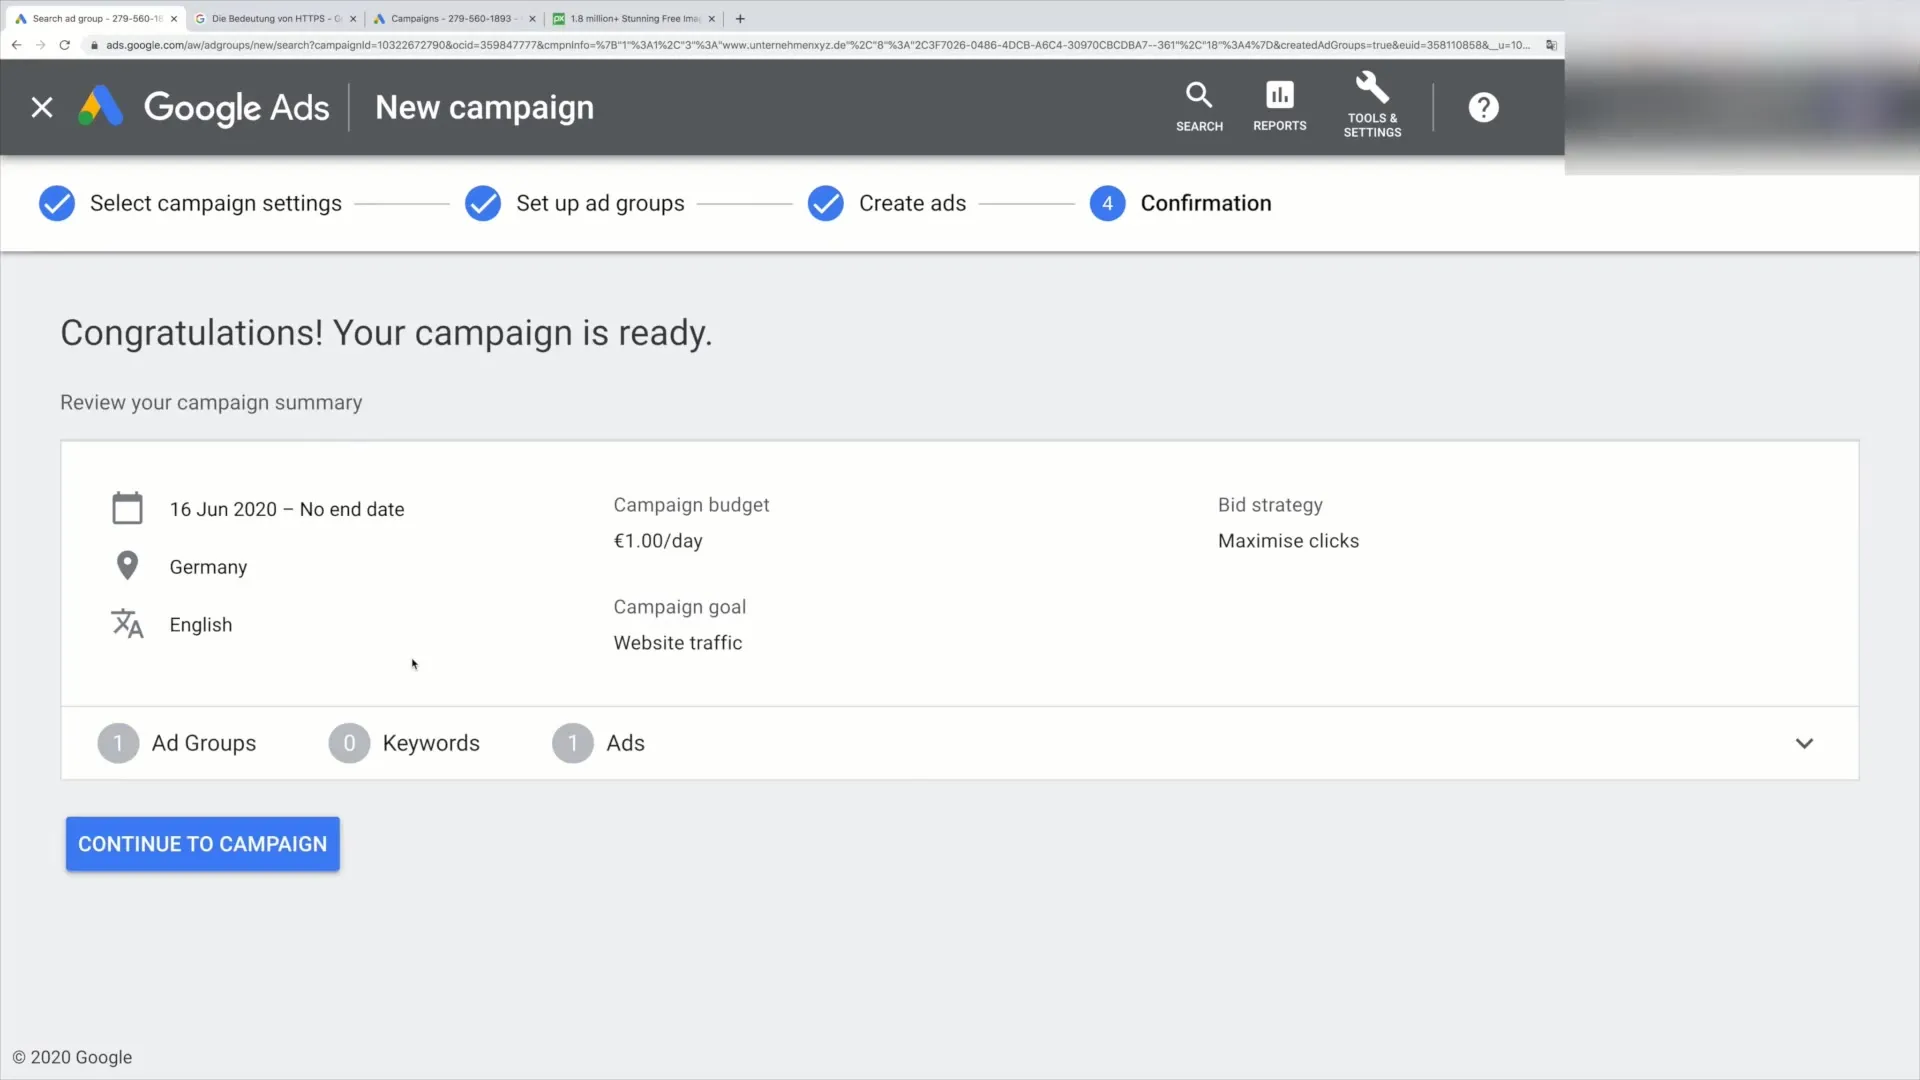The height and width of the screenshot is (1080, 1920).
Task: Open Reports section via icon
Action: (1279, 107)
